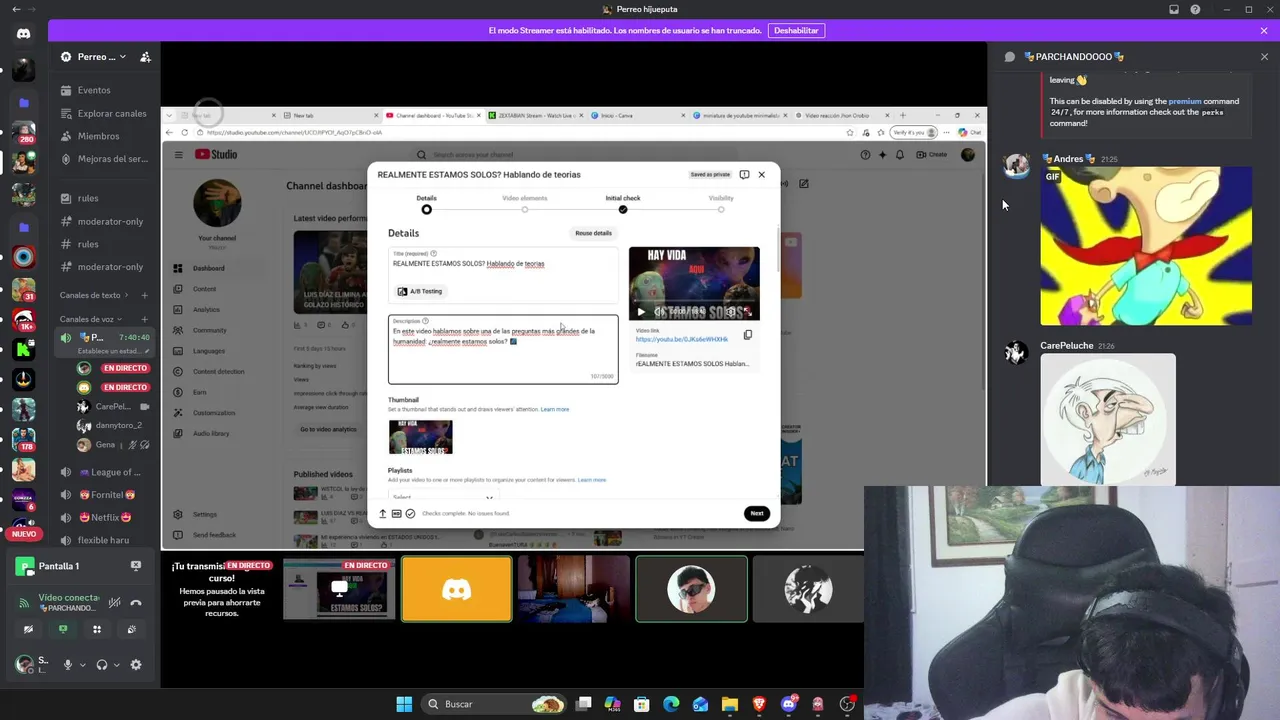Toggle camera in the voice panel
Image resolution: width=1280 pixels, height=720 pixels.
tap(29, 629)
